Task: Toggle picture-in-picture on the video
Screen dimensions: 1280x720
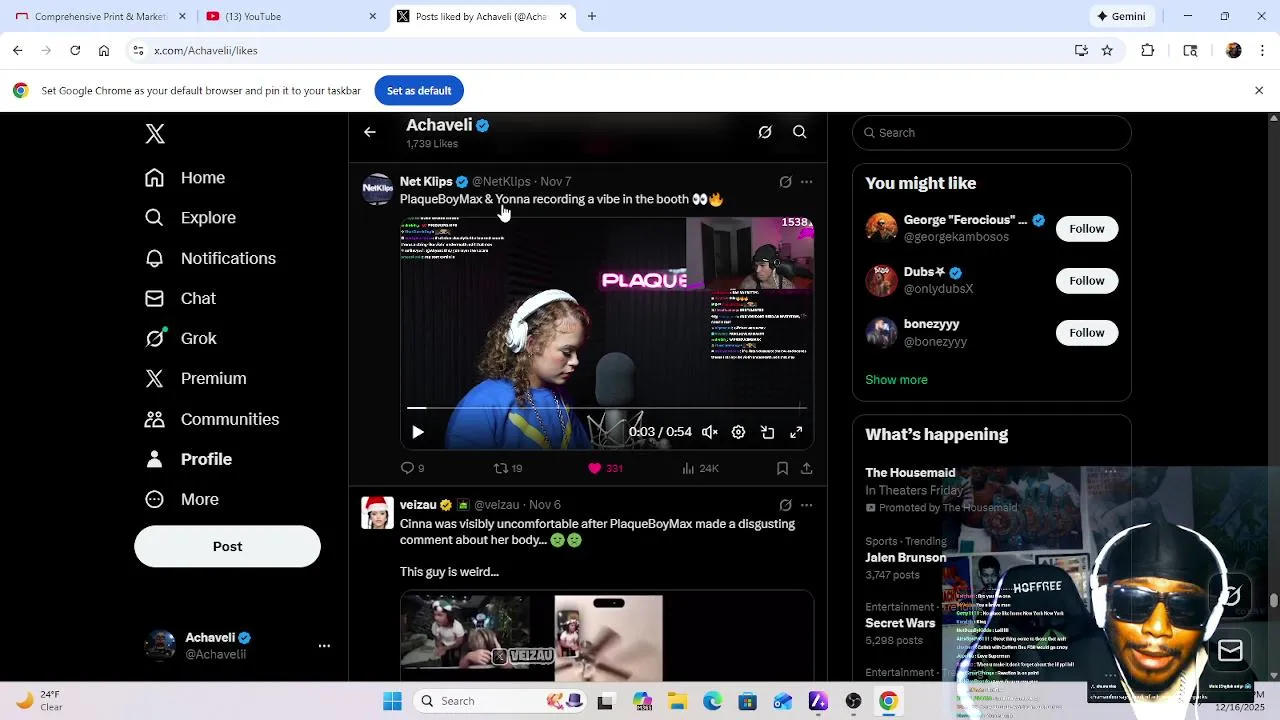Action: click(767, 432)
